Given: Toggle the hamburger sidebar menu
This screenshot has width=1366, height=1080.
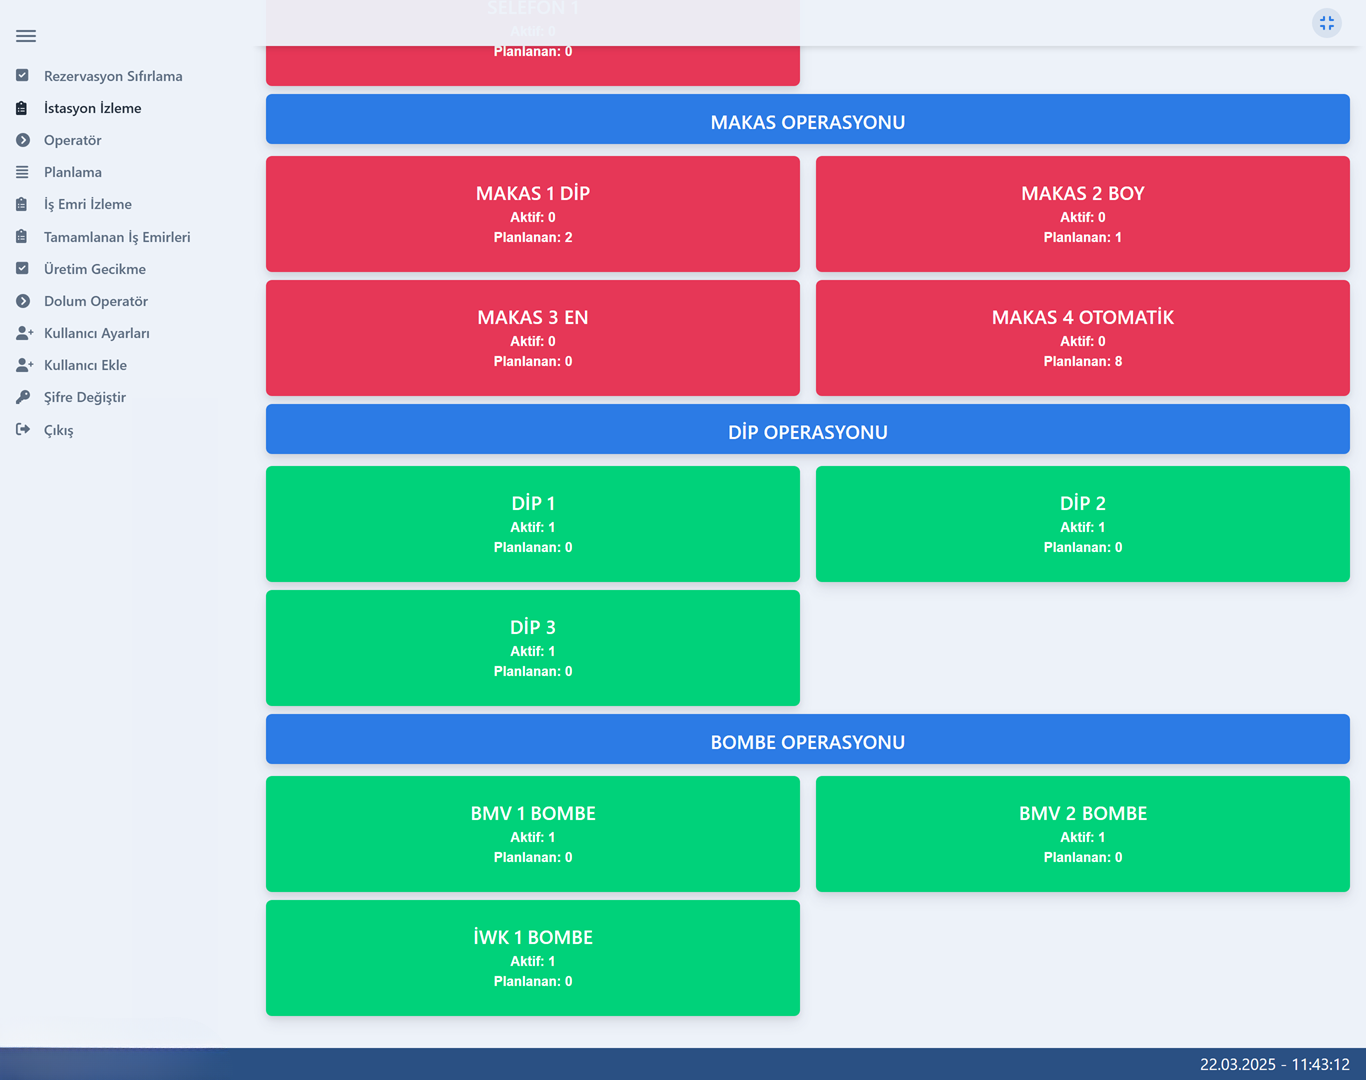Looking at the screenshot, I should click(26, 36).
